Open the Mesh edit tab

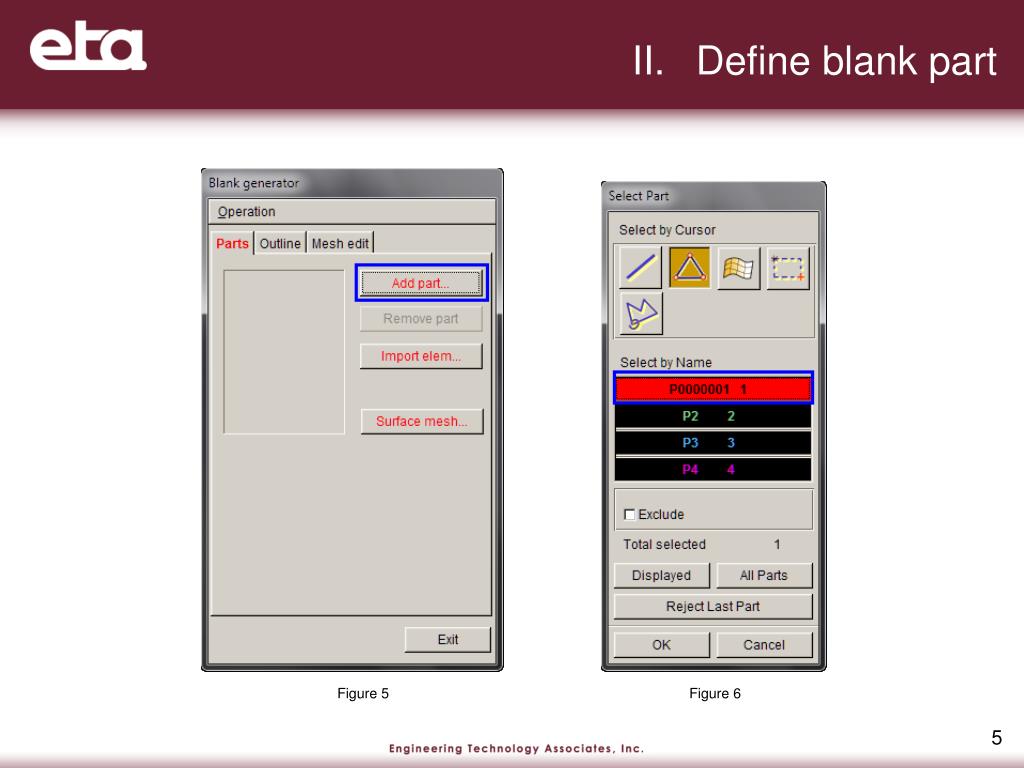click(340, 244)
